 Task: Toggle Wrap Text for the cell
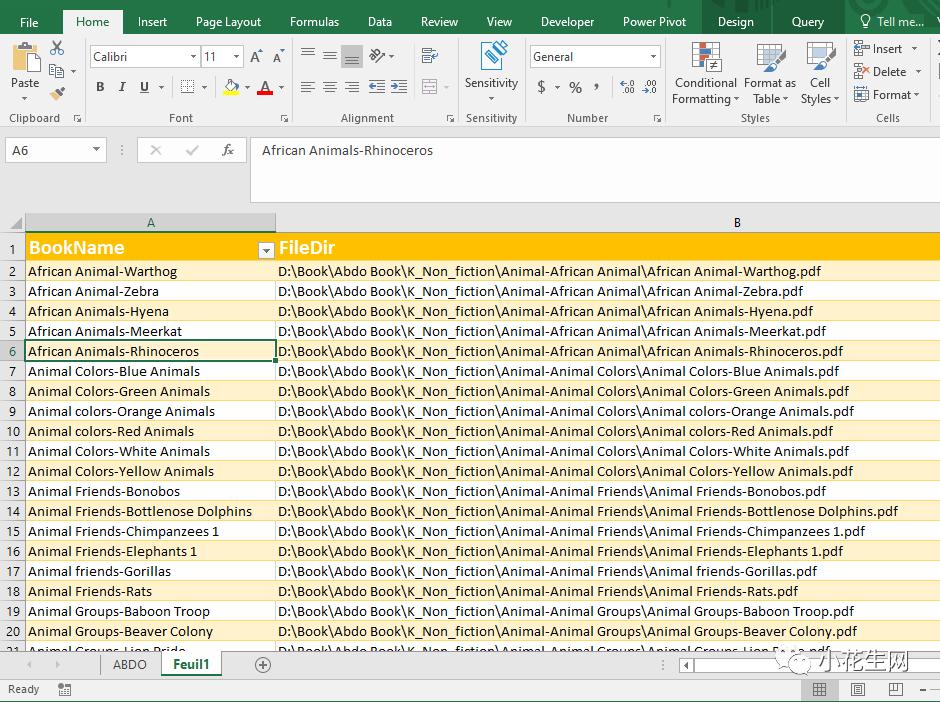(430, 56)
